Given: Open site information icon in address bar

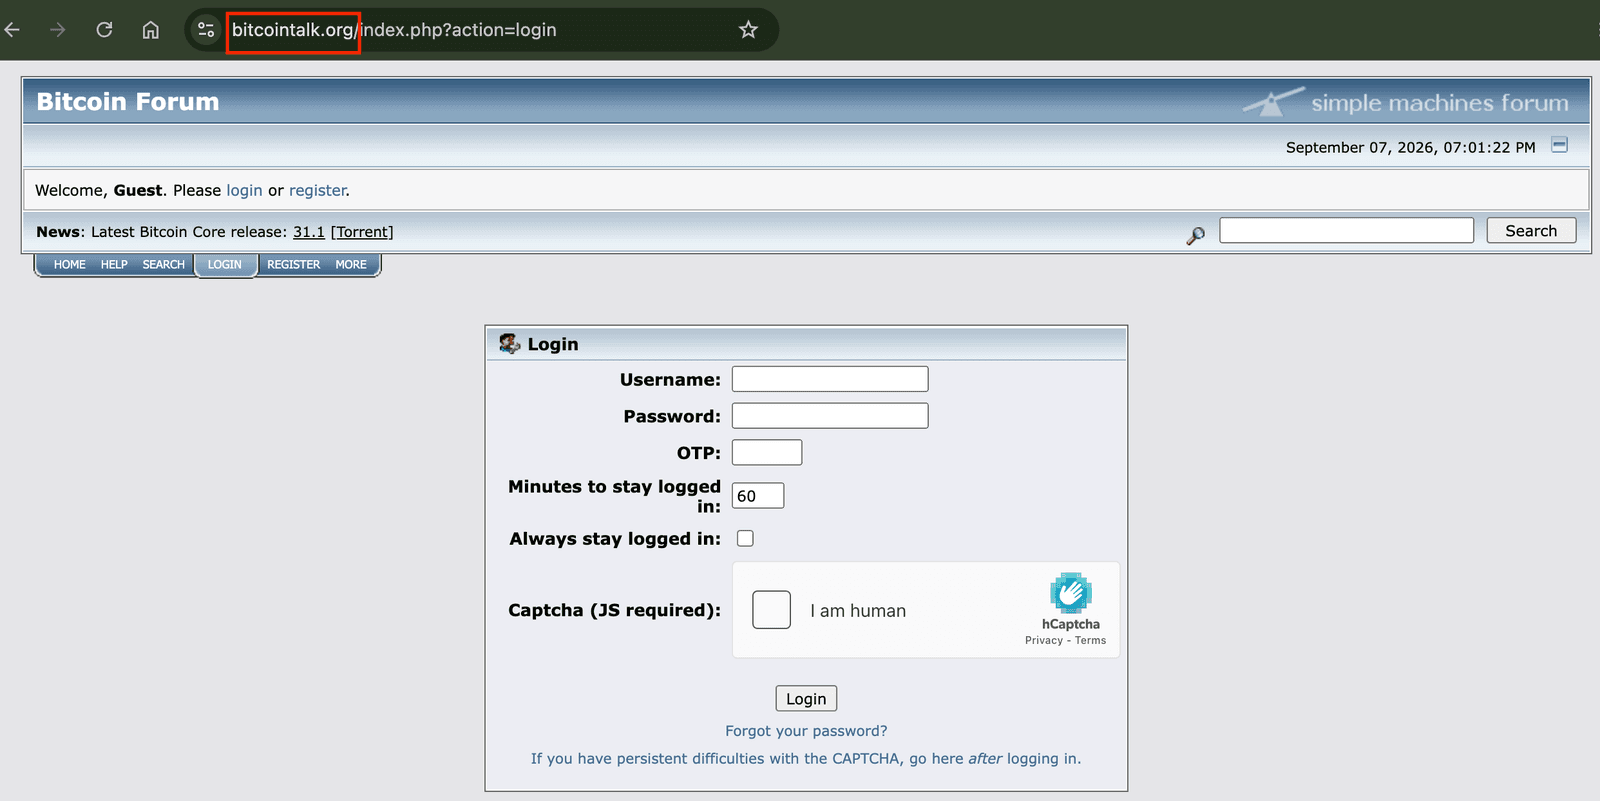Looking at the screenshot, I should click(x=206, y=30).
